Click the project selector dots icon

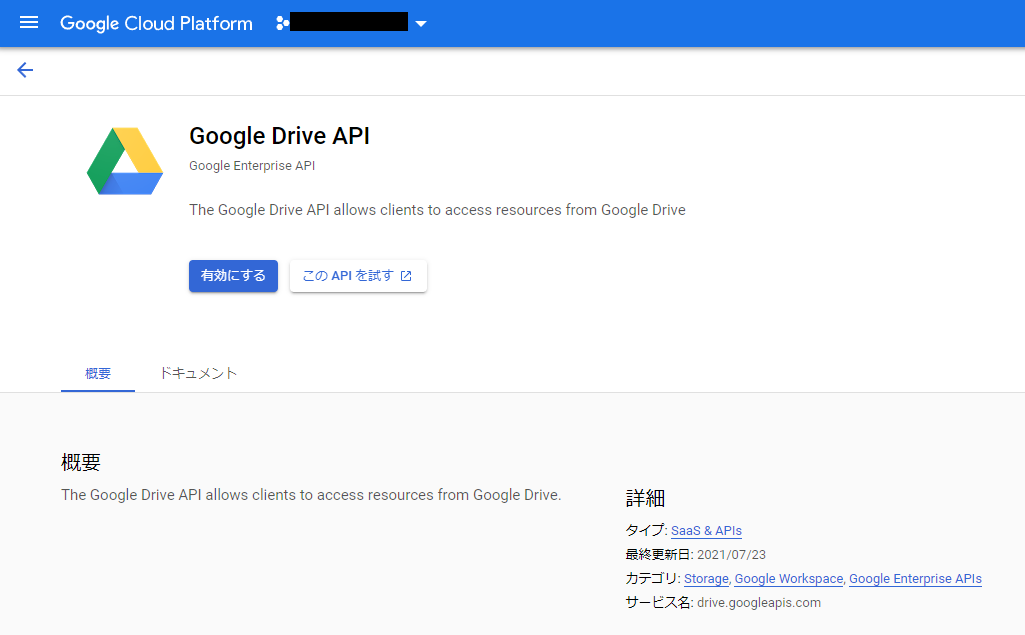pos(282,24)
